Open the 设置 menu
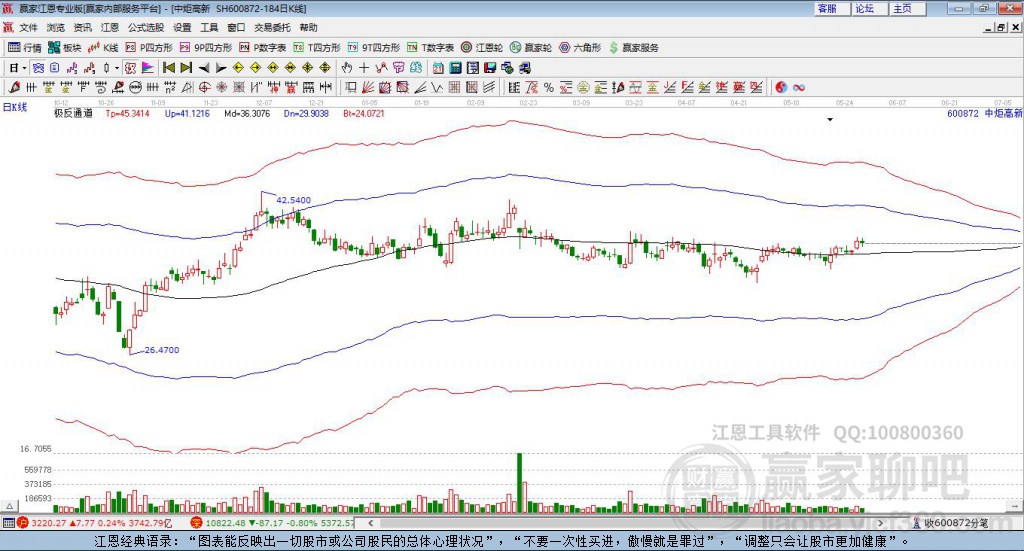 182,27
